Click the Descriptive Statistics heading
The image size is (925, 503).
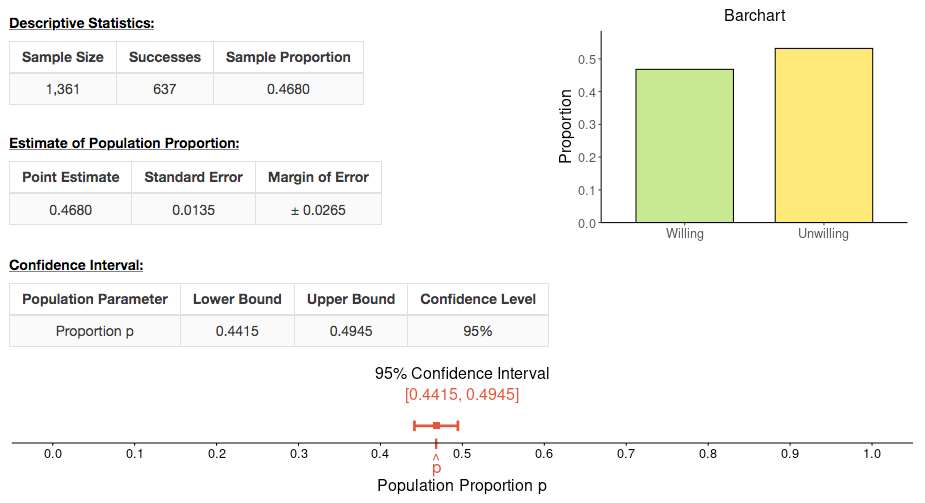pos(82,23)
